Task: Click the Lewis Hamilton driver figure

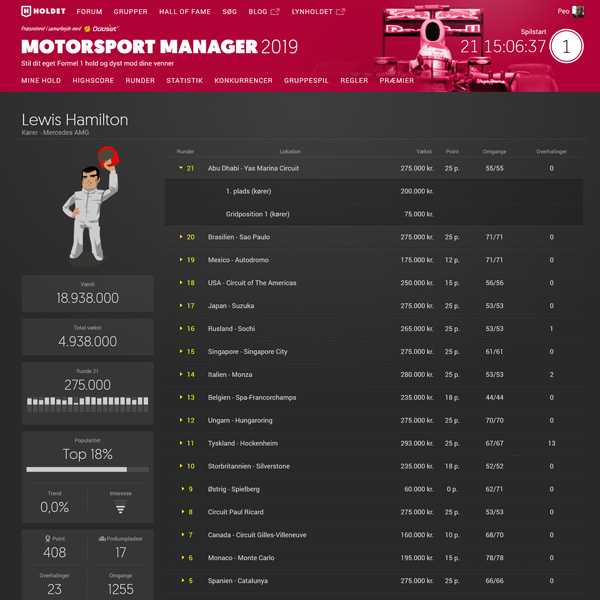Action: coord(91,206)
